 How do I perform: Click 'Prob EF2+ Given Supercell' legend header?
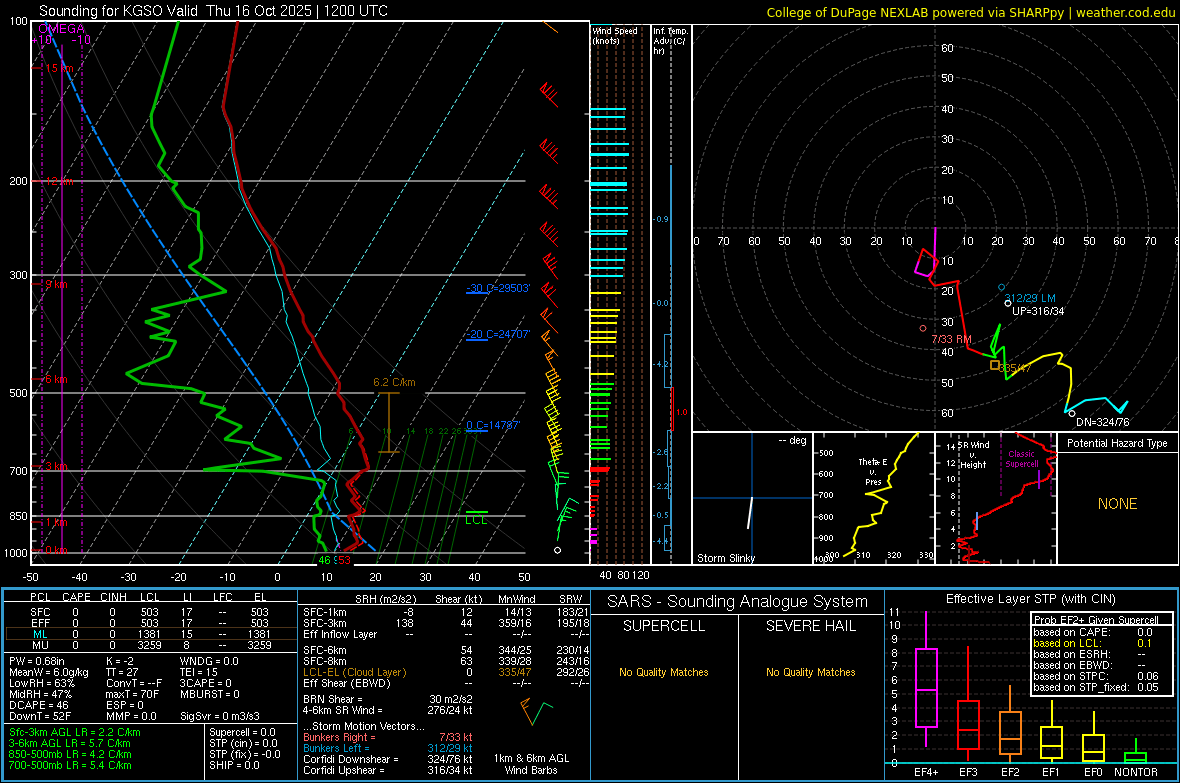(1096, 620)
